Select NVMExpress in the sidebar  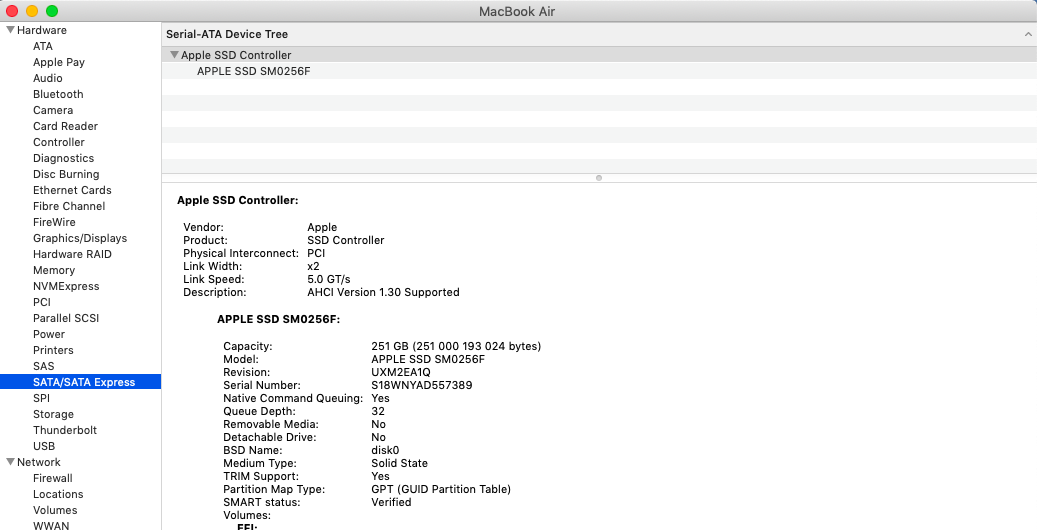click(66, 286)
